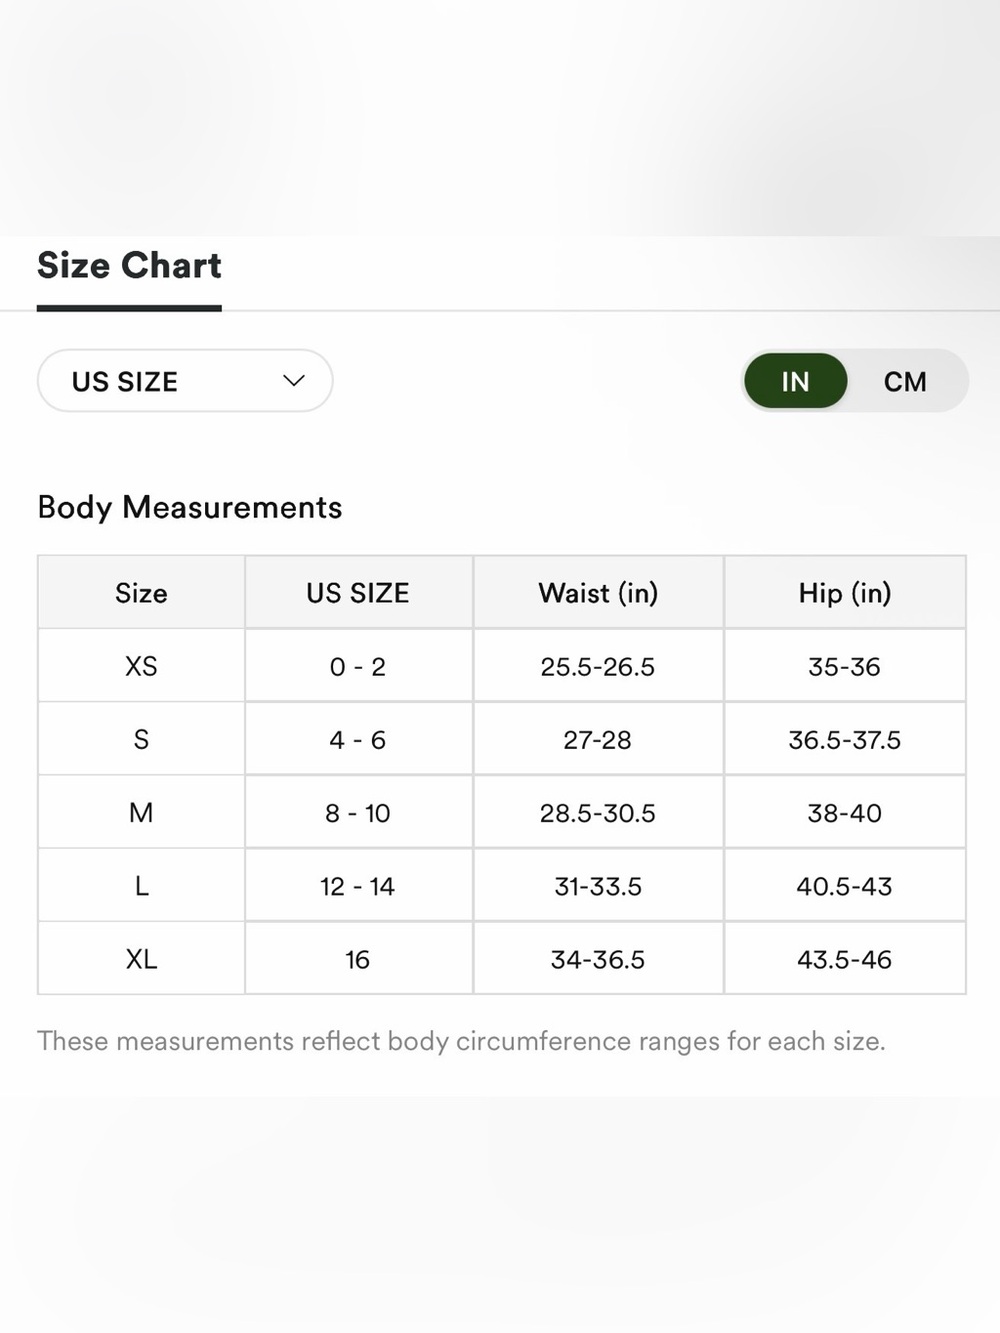
Task: Select the Size Chart tab
Action: pyautogui.click(x=129, y=266)
